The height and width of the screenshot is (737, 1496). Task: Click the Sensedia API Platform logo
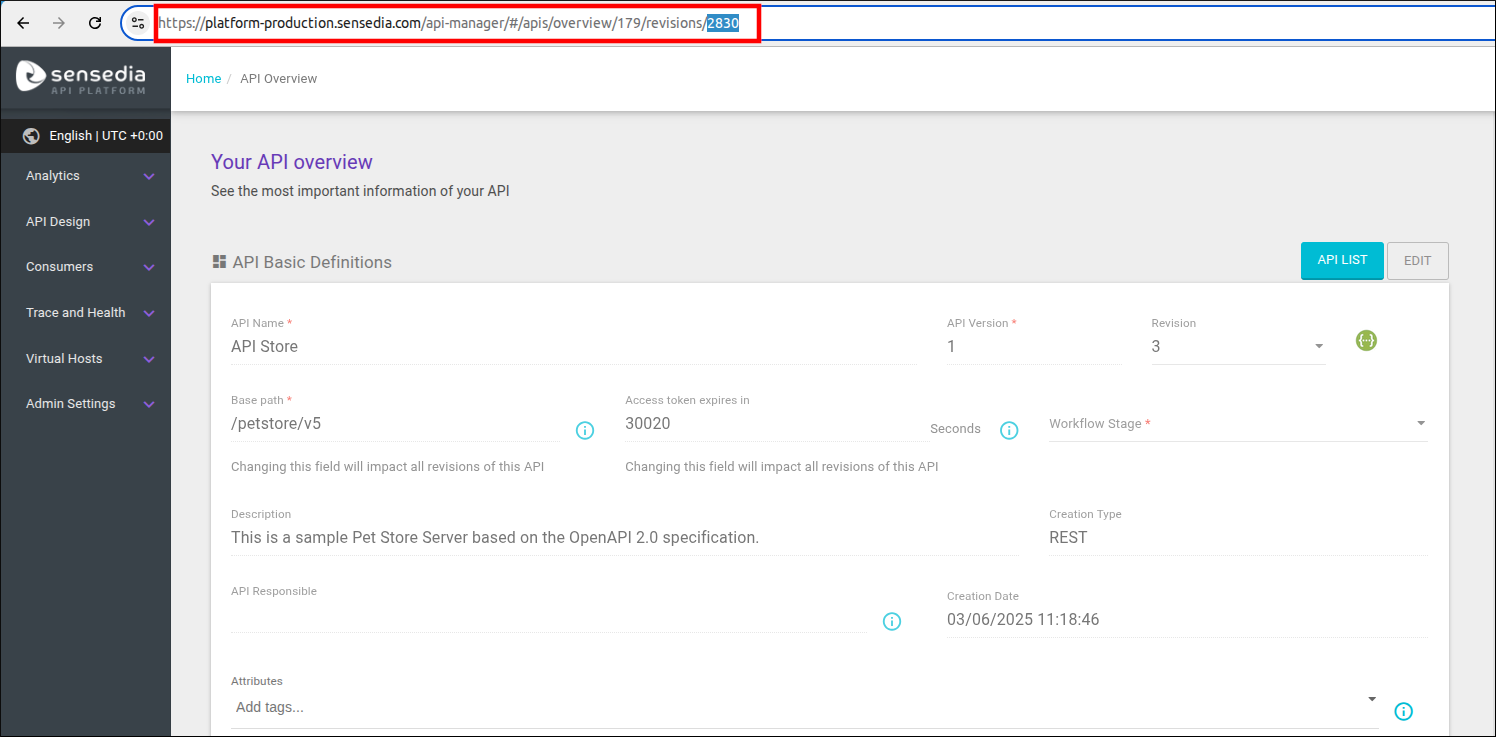(x=85, y=76)
